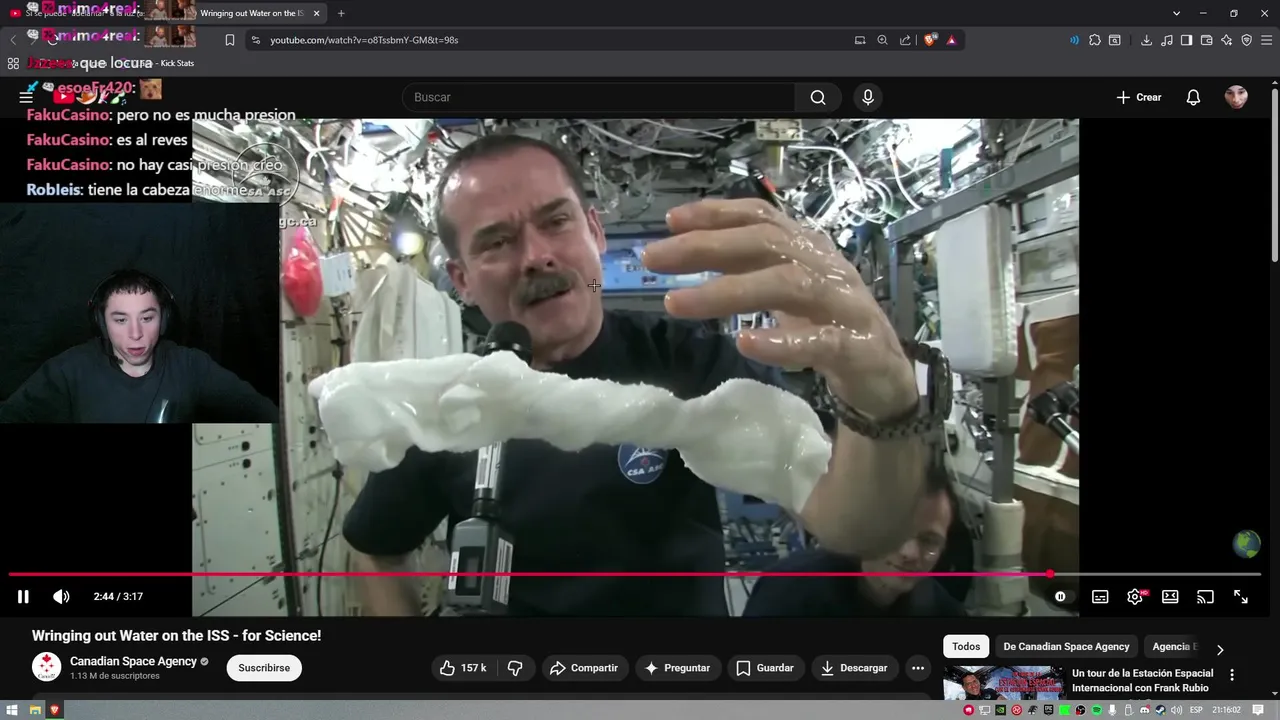This screenshot has height=720, width=1280.
Task: Open browser downloads icon
Action: pyautogui.click(x=1146, y=40)
